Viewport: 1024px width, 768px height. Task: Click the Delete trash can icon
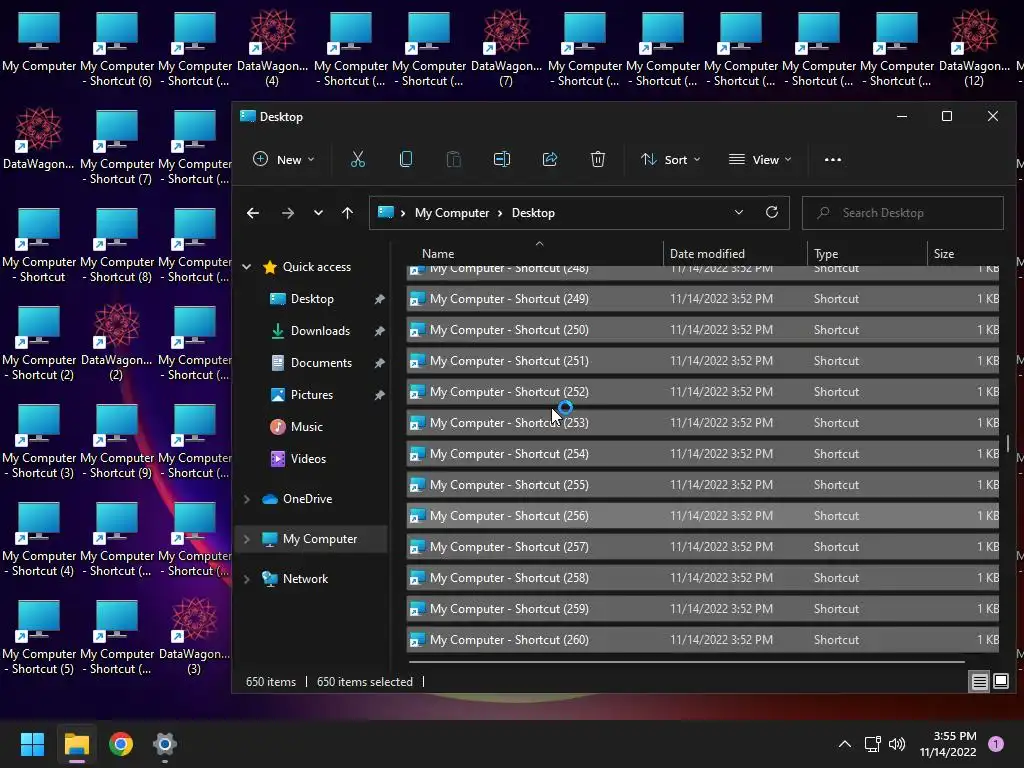coord(598,159)
